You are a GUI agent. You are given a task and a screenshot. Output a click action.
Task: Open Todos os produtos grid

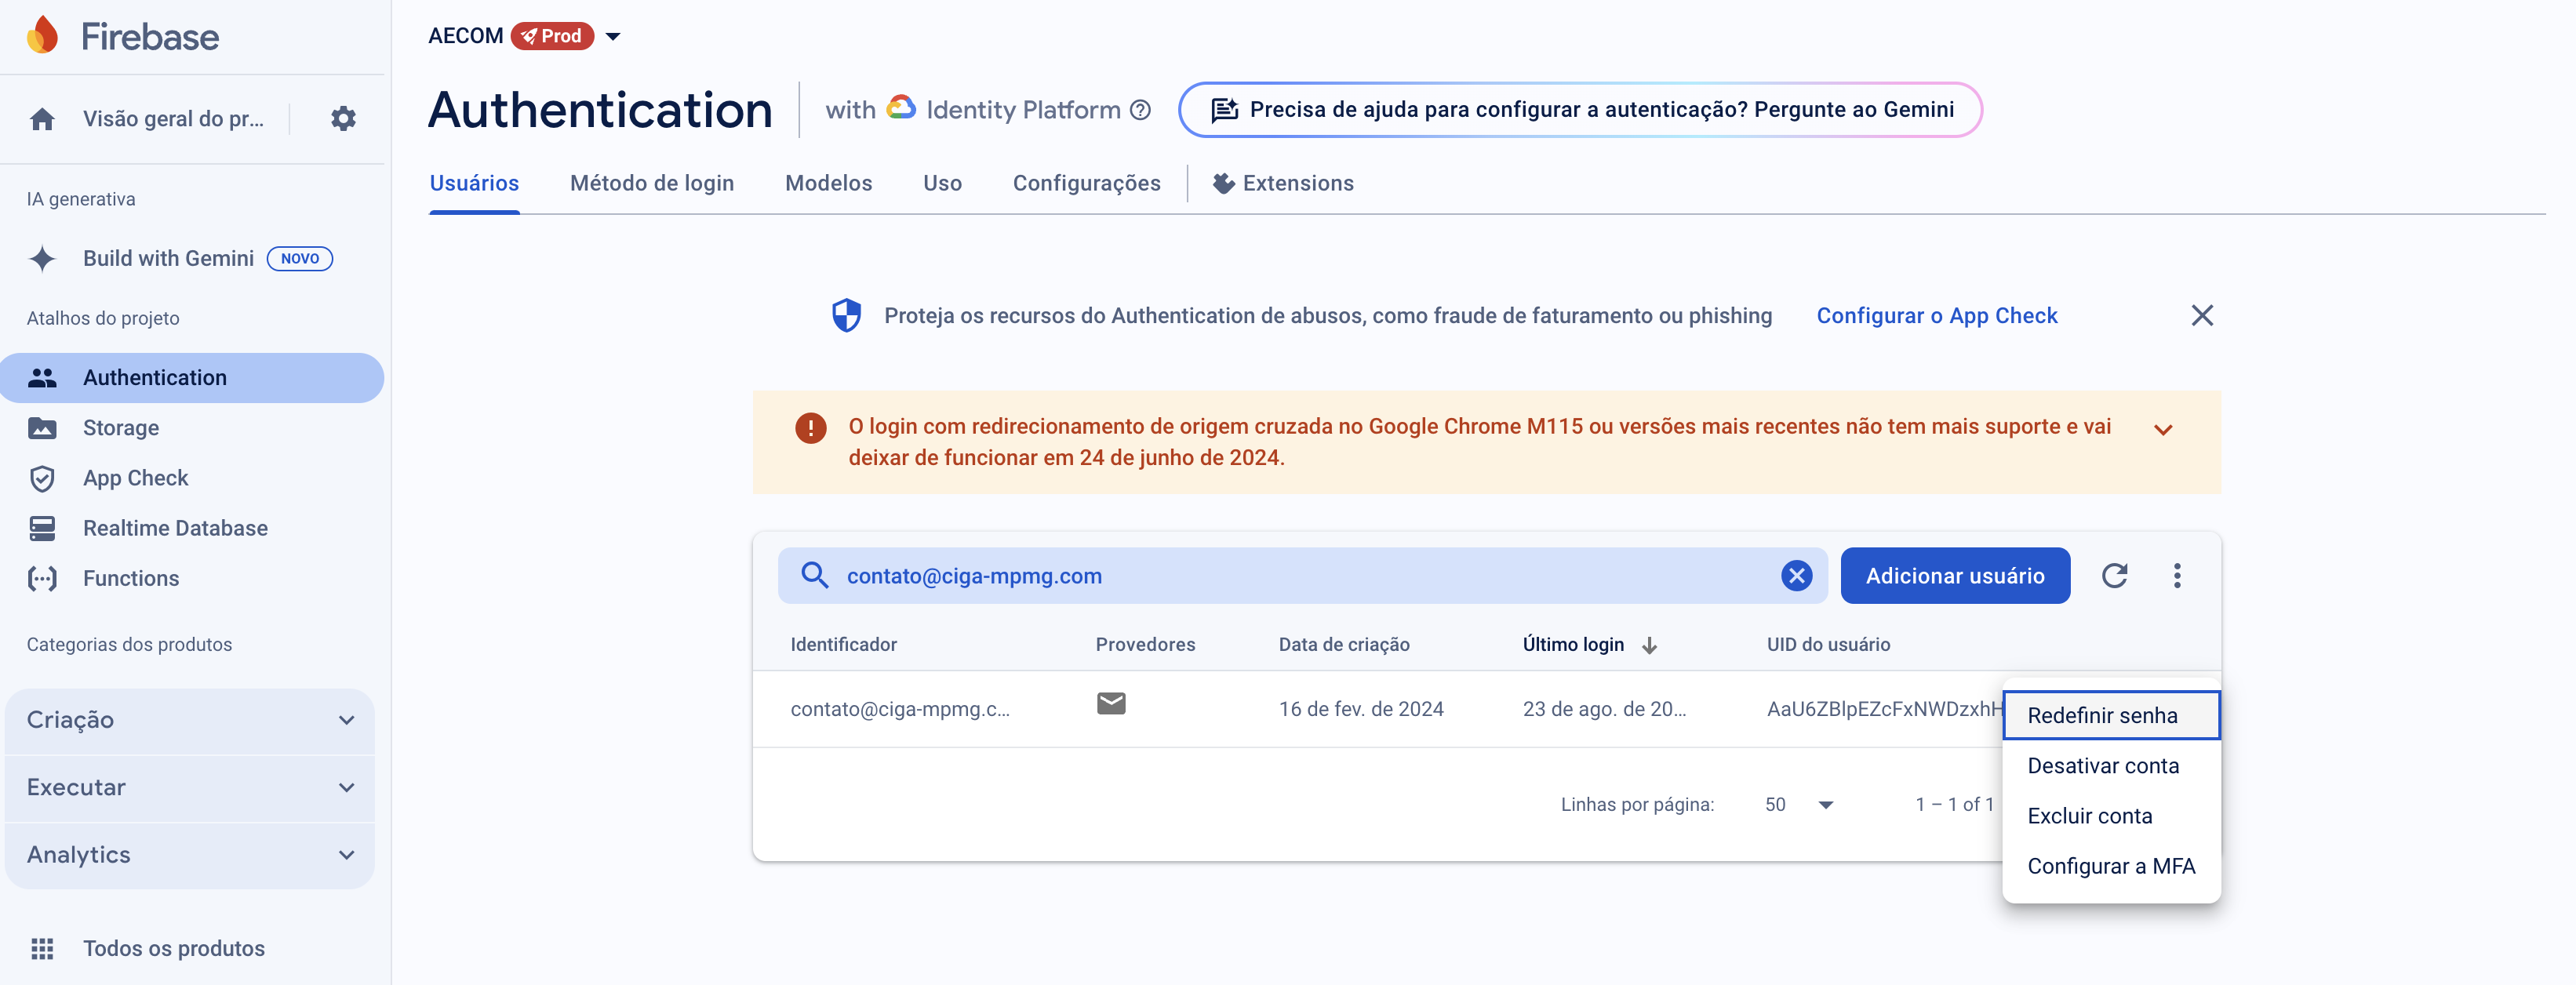coord(173,948)
